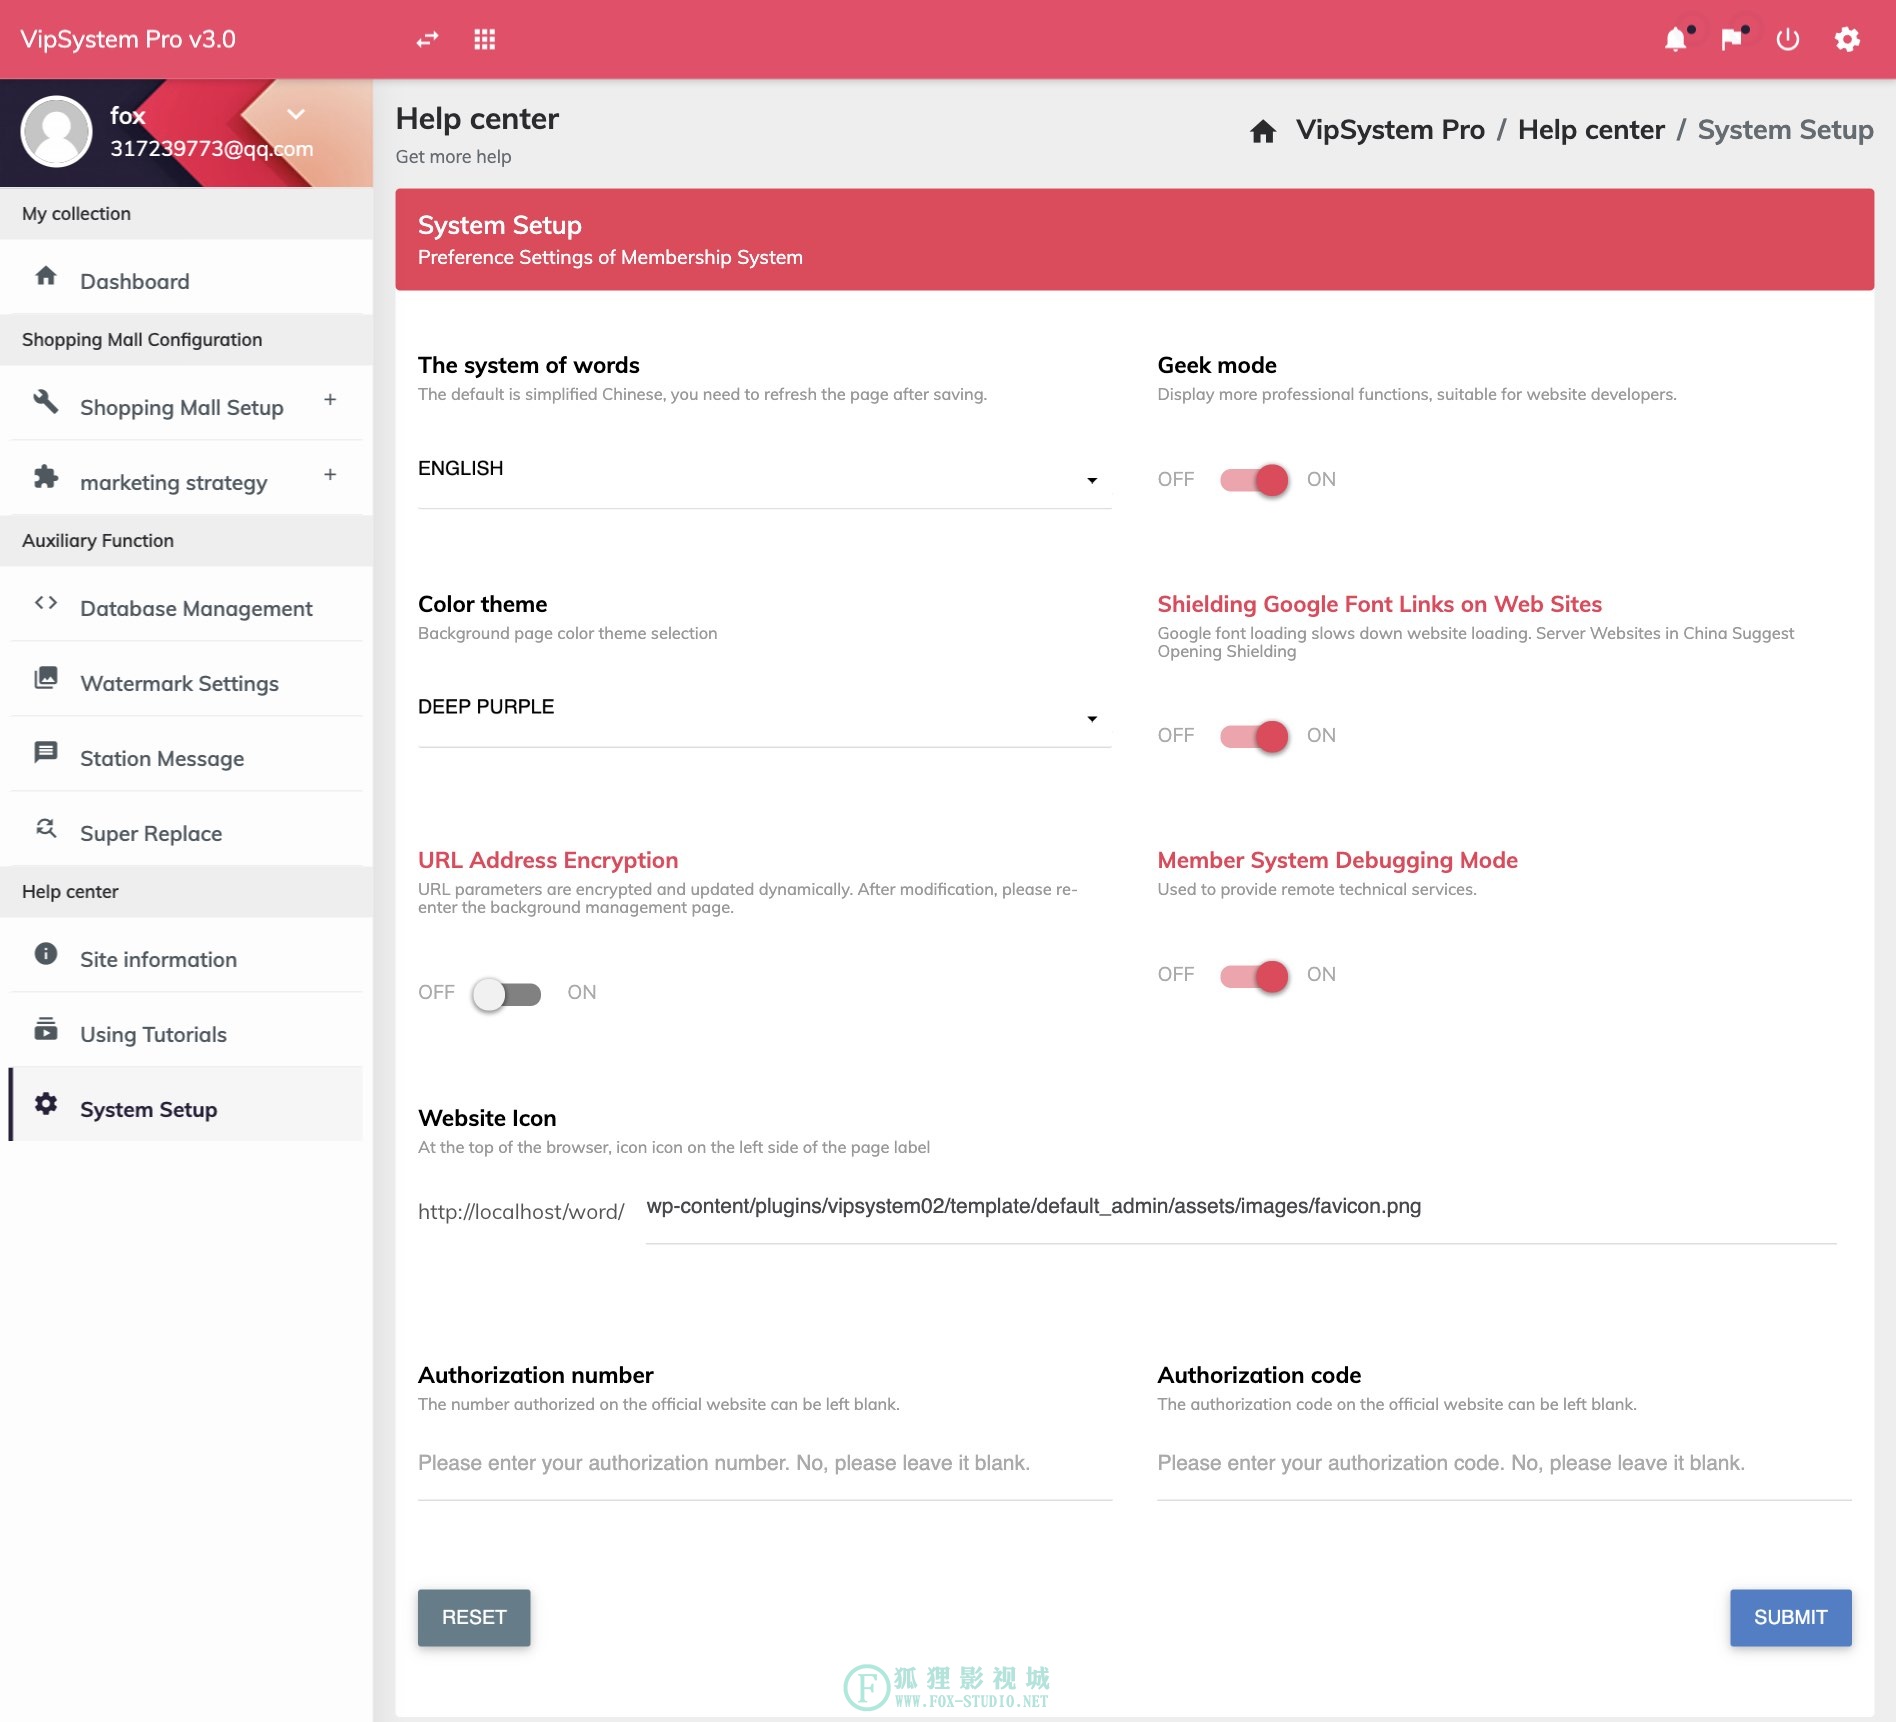Toggle Shielding Google Font Links switch

[1254, 736]
